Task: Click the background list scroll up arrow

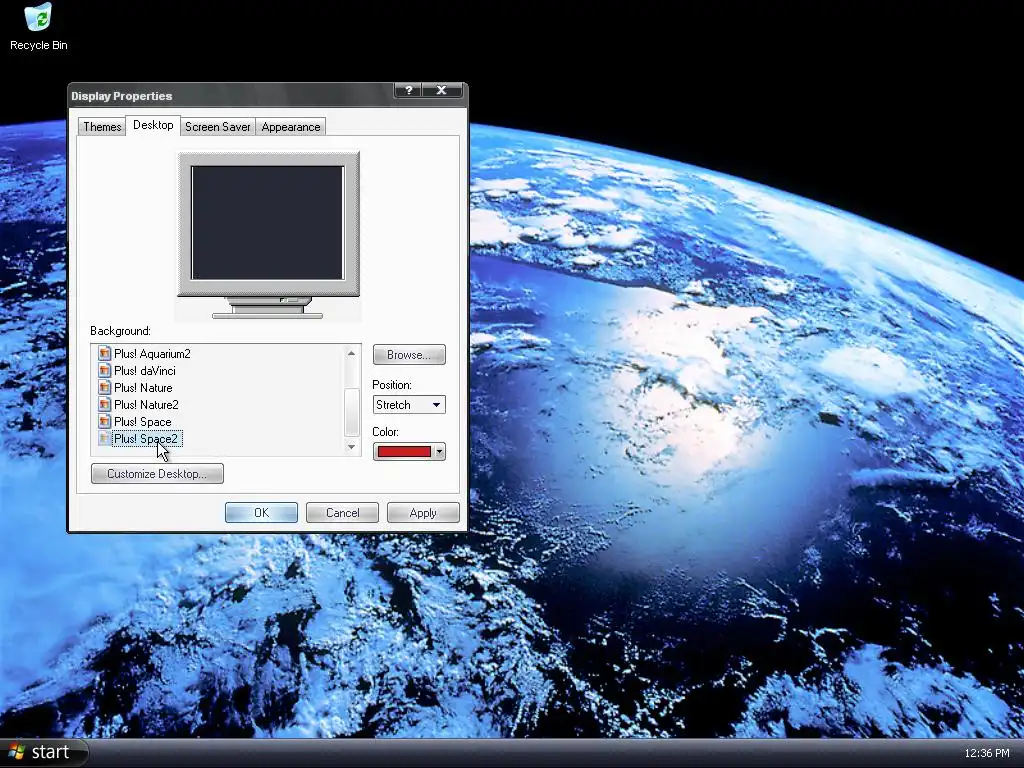Action: [351, 353]
